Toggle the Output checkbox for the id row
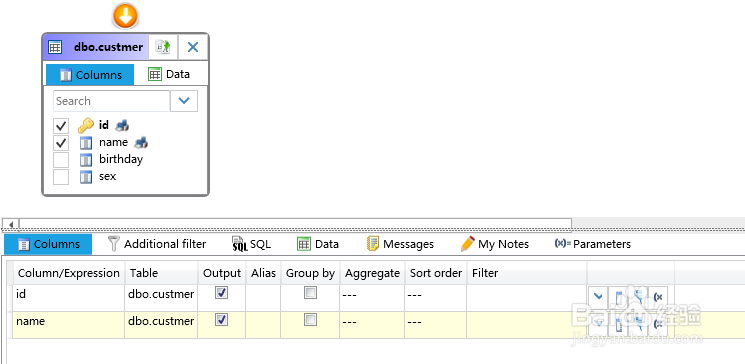Screen dimensions: 745x364 point(221,293)
